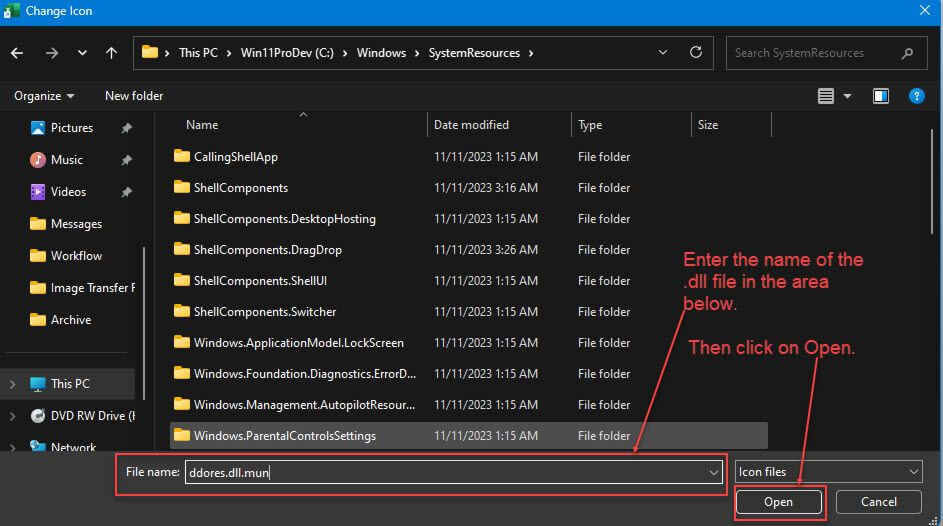Unpin Pictures using its pin icon
943x526 pixels.
[126, 128]
